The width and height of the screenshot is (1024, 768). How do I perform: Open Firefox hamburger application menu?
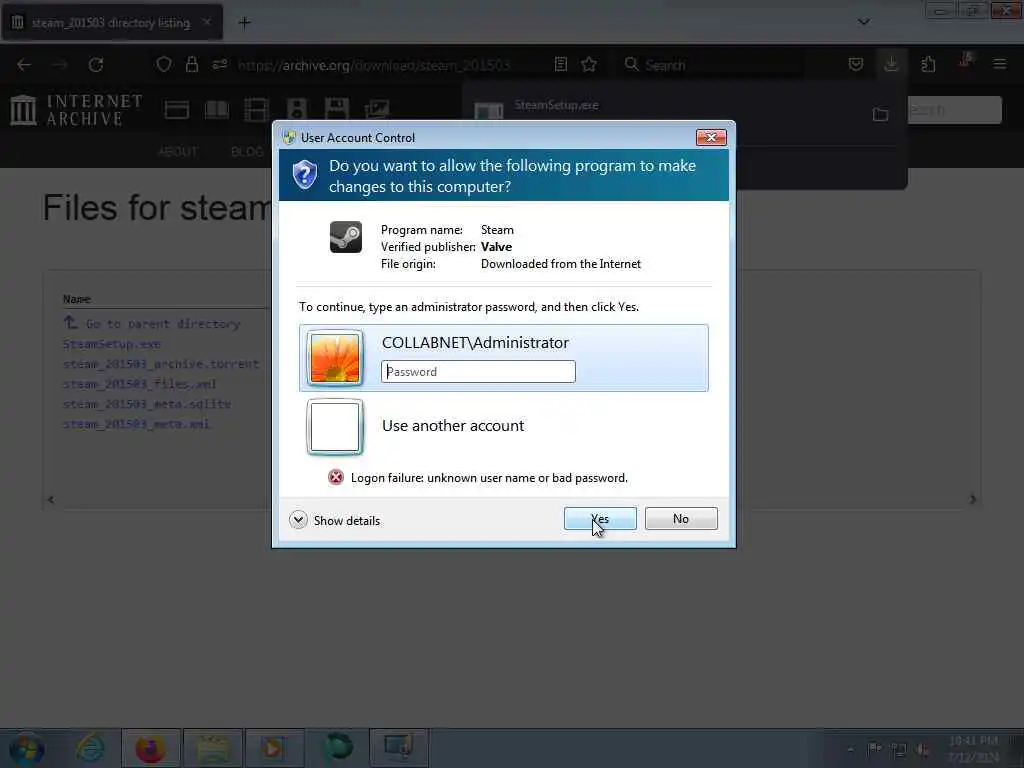pyautogui.click(x=999, y=64)
